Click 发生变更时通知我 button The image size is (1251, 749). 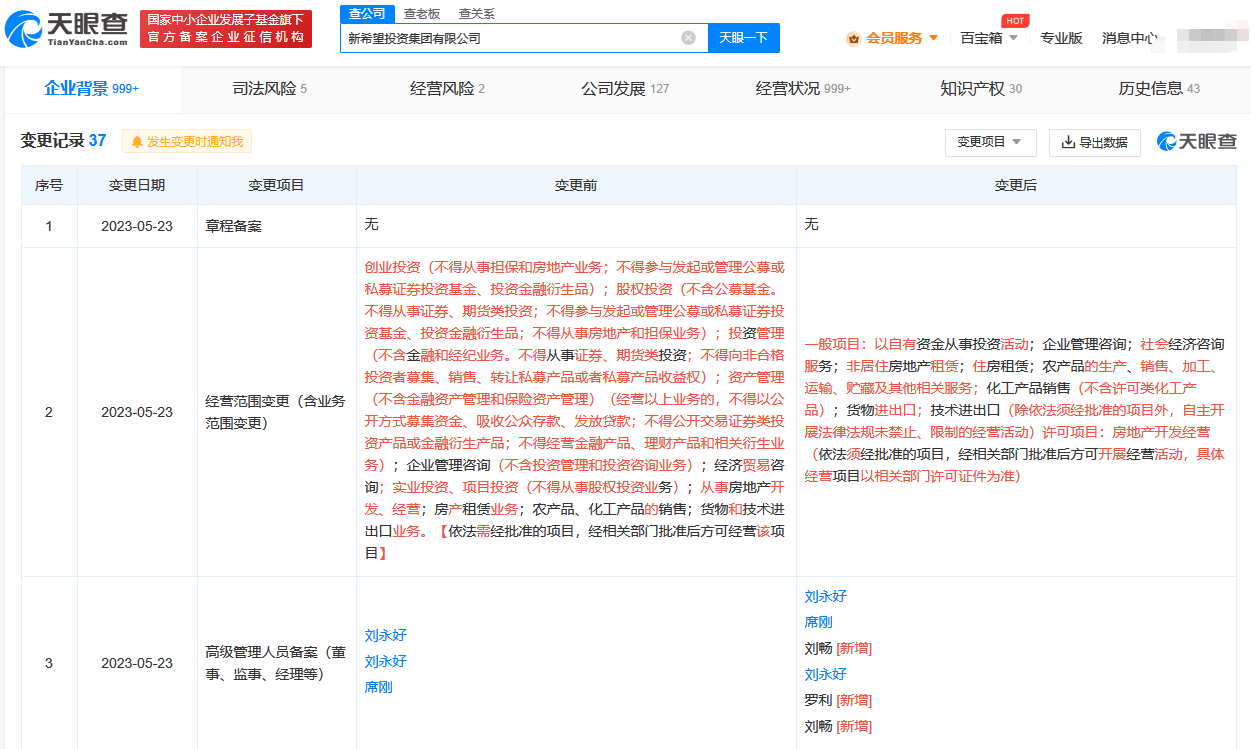(x=187, y=142)
